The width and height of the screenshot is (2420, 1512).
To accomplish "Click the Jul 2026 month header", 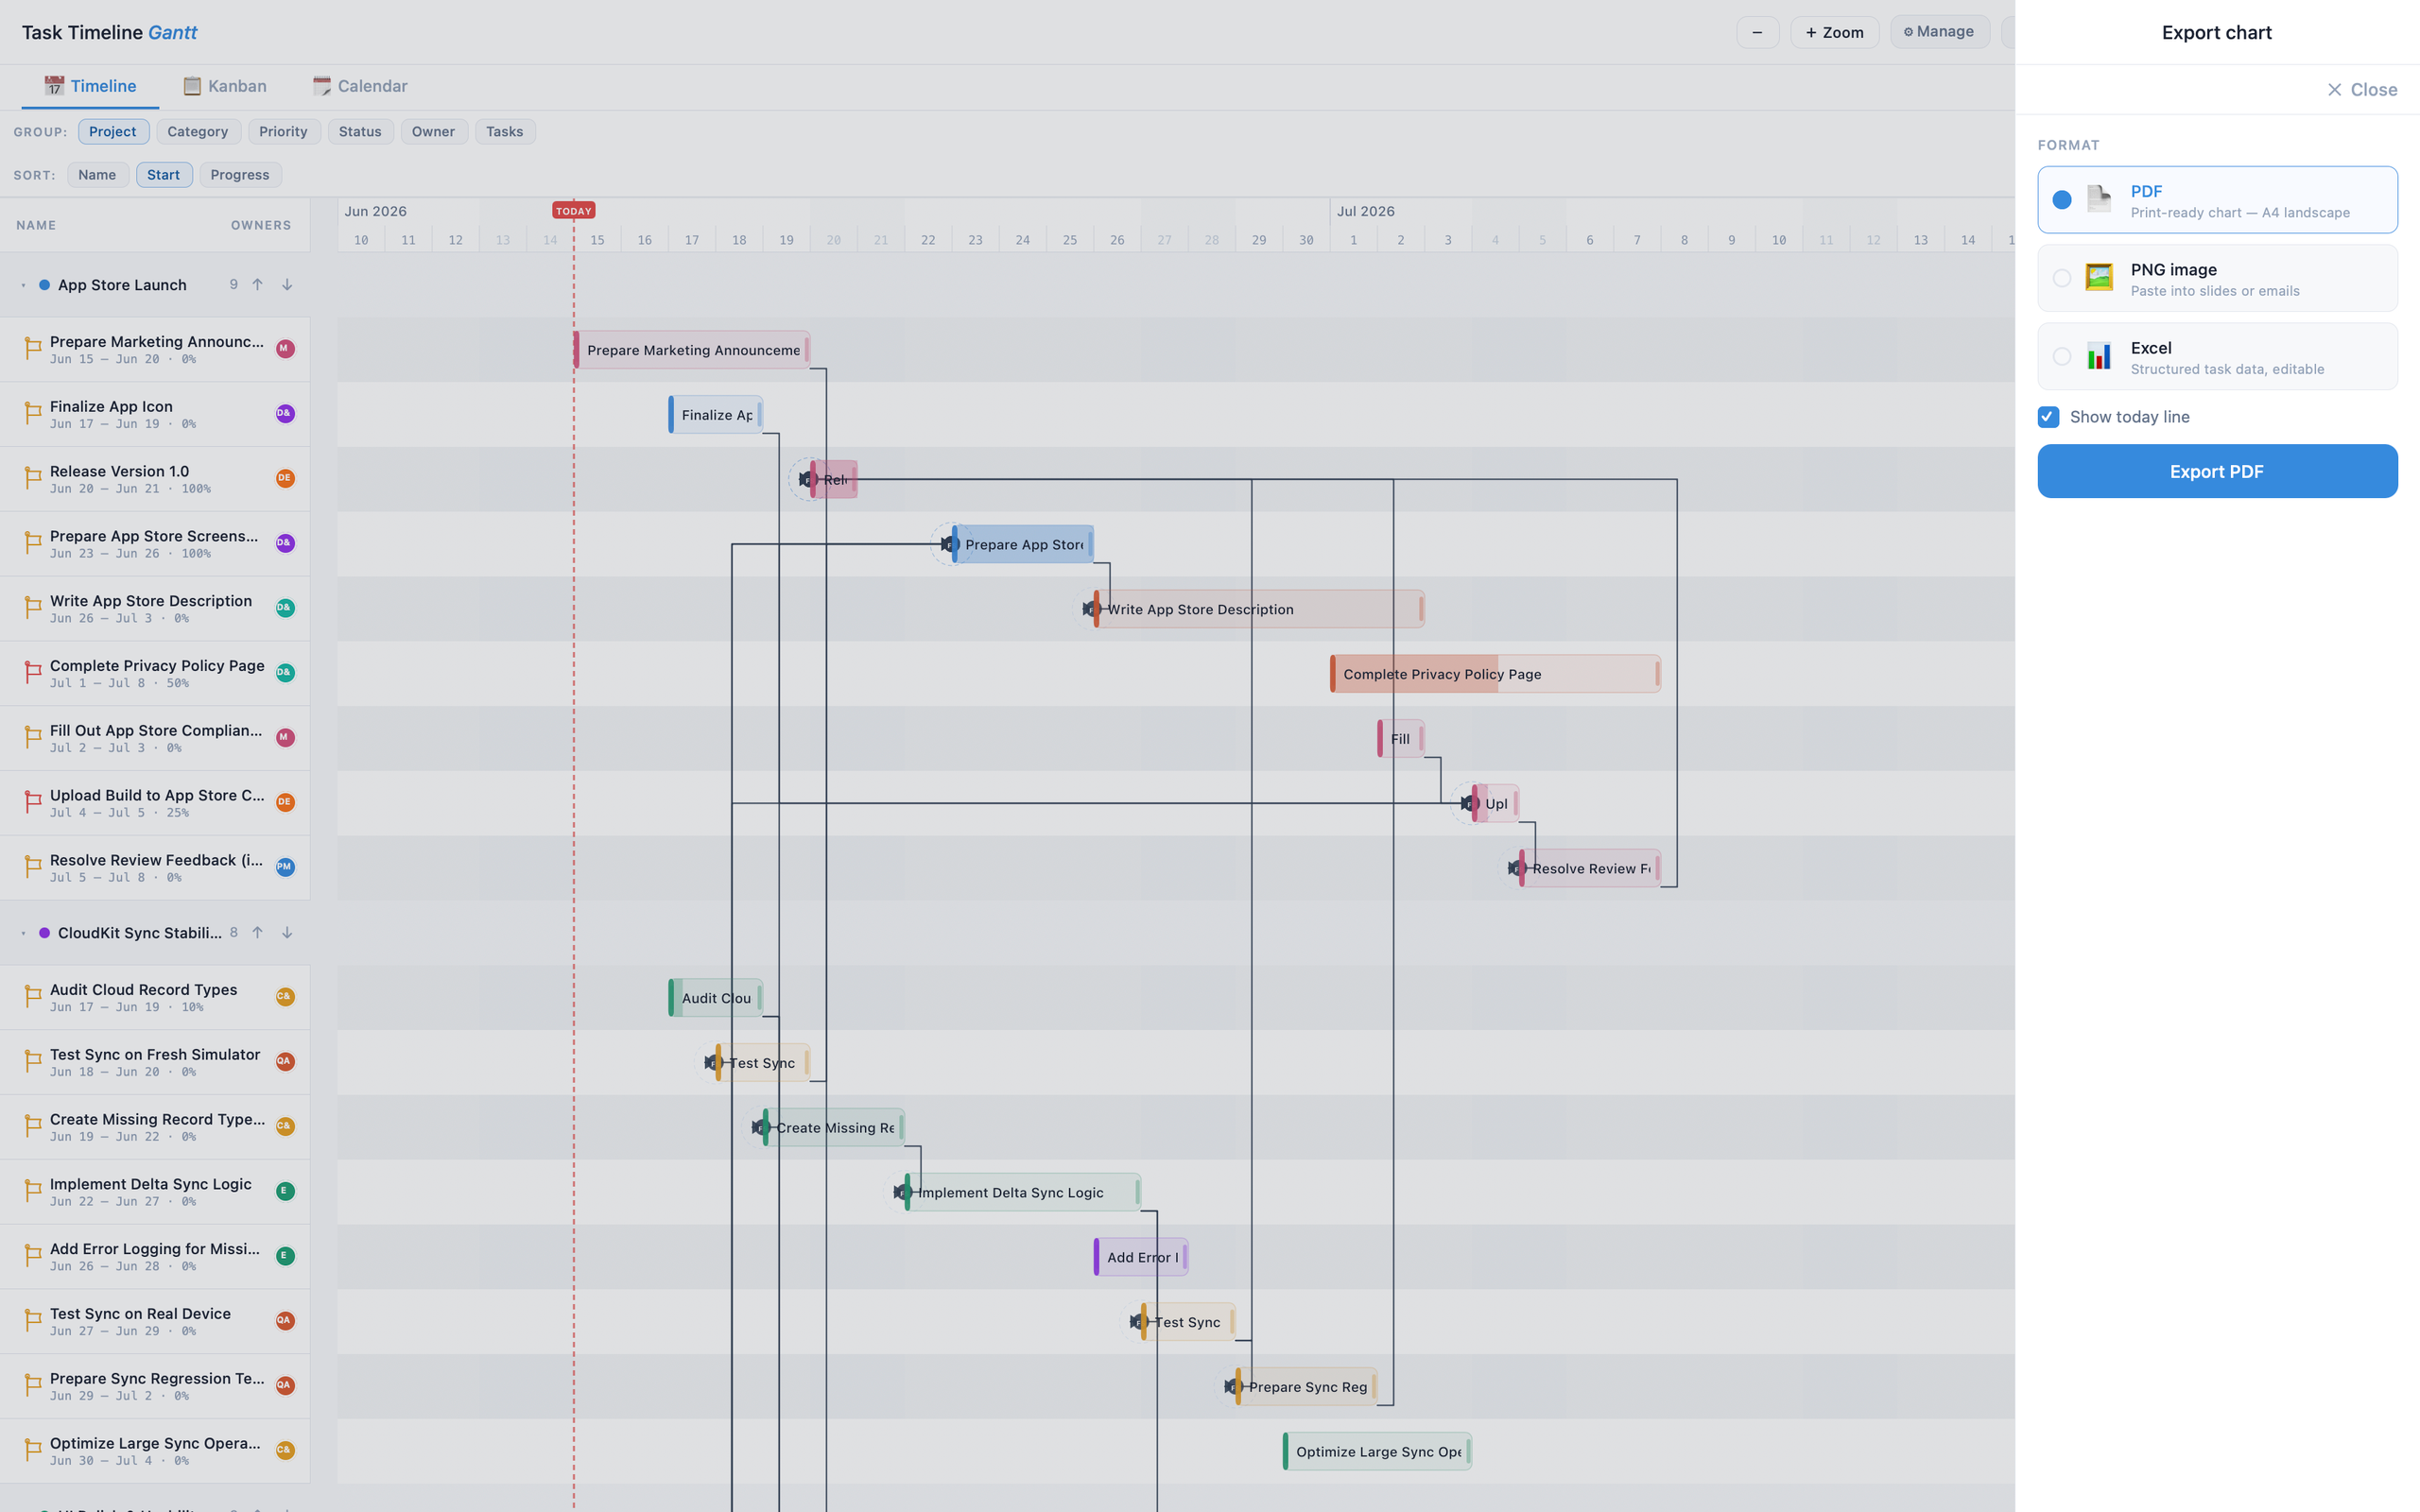I will (x=1365, y=211).
